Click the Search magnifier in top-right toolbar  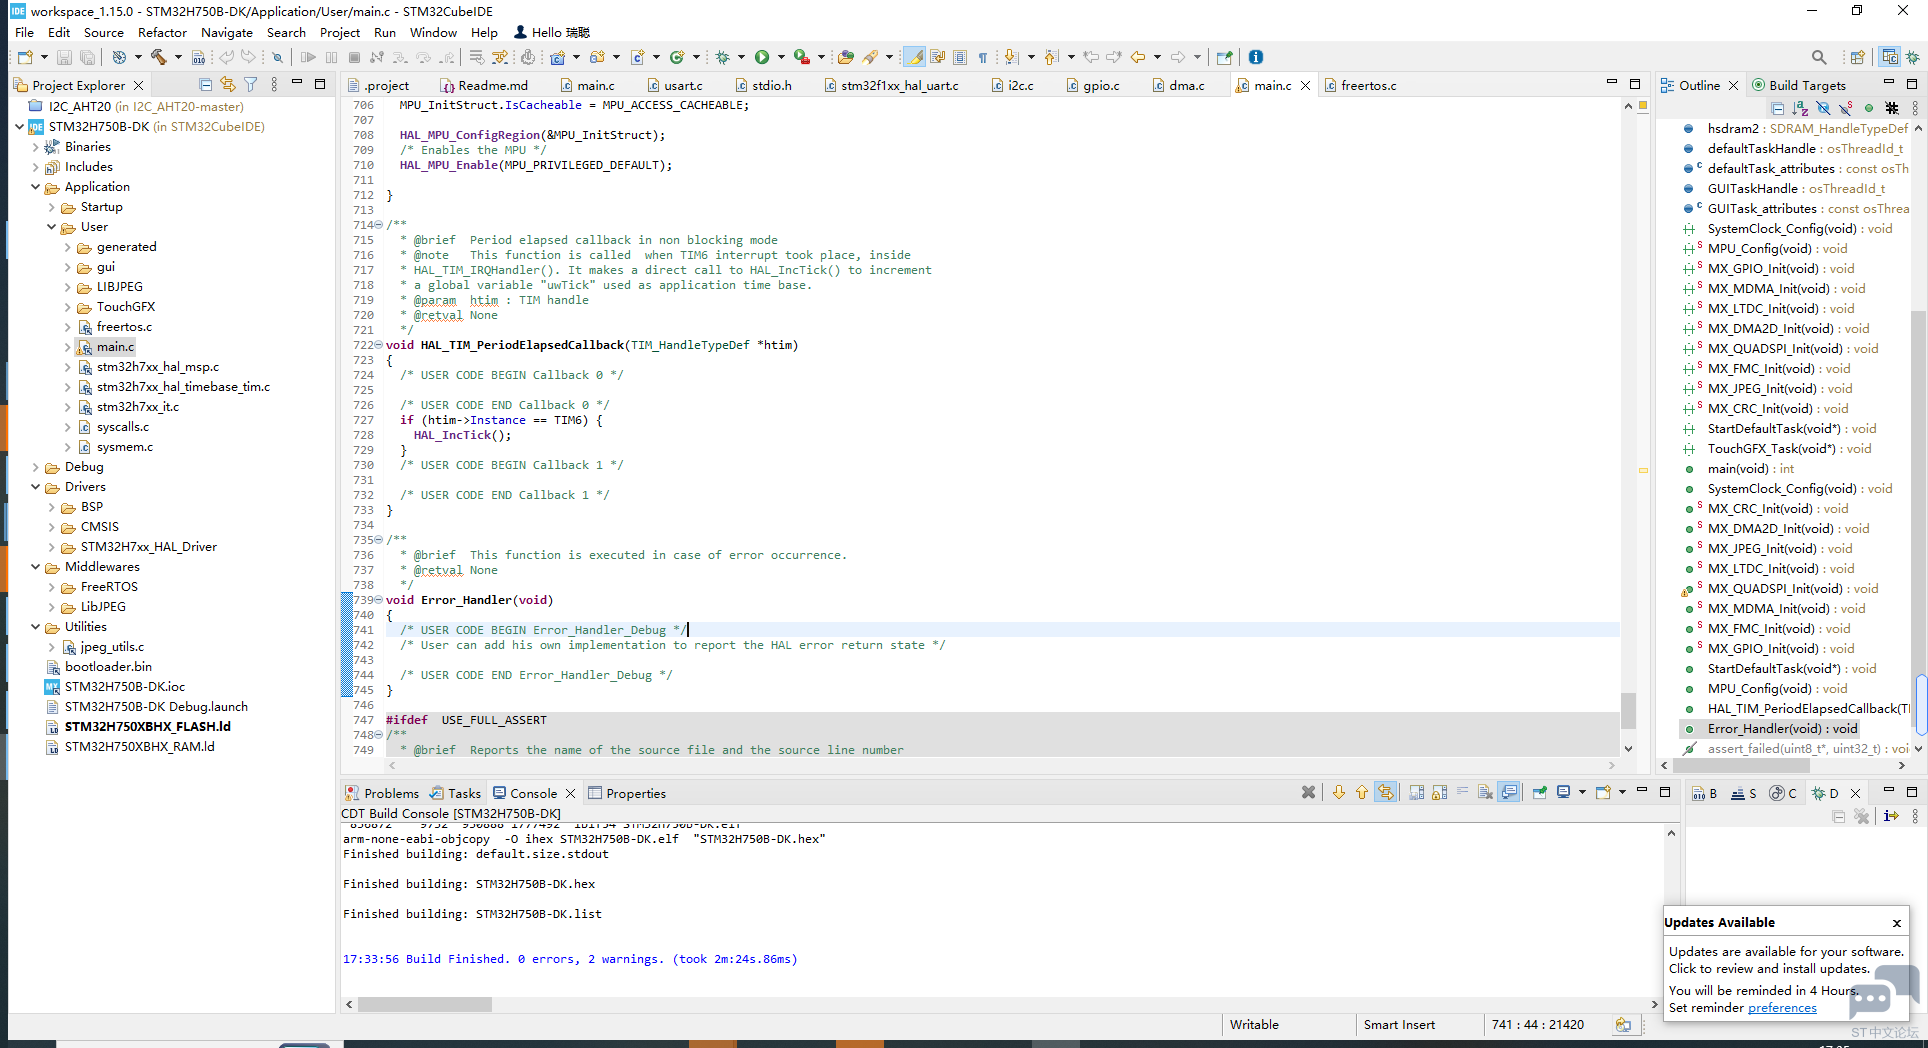click(1819, 57)
